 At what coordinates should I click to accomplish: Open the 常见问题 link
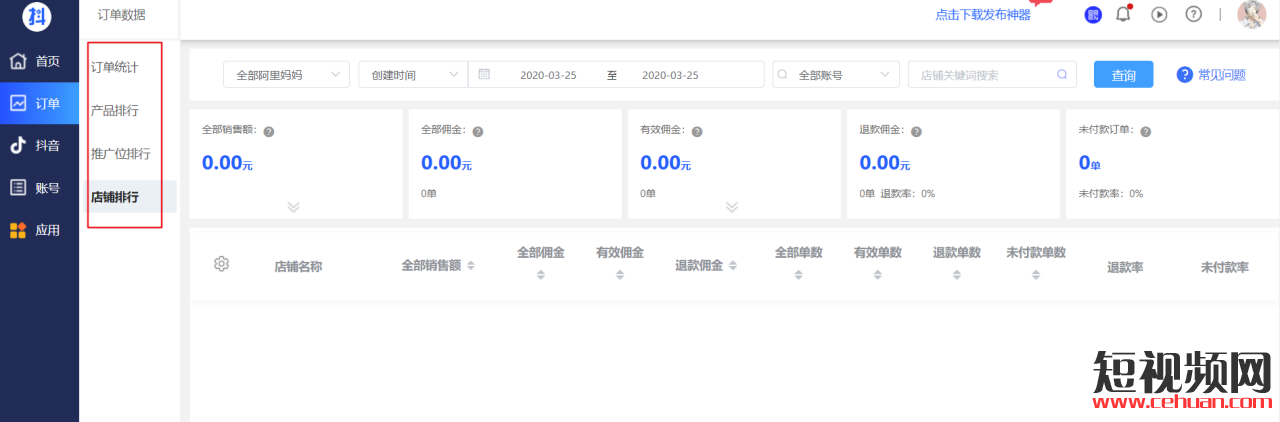[x=1211, y=75]
